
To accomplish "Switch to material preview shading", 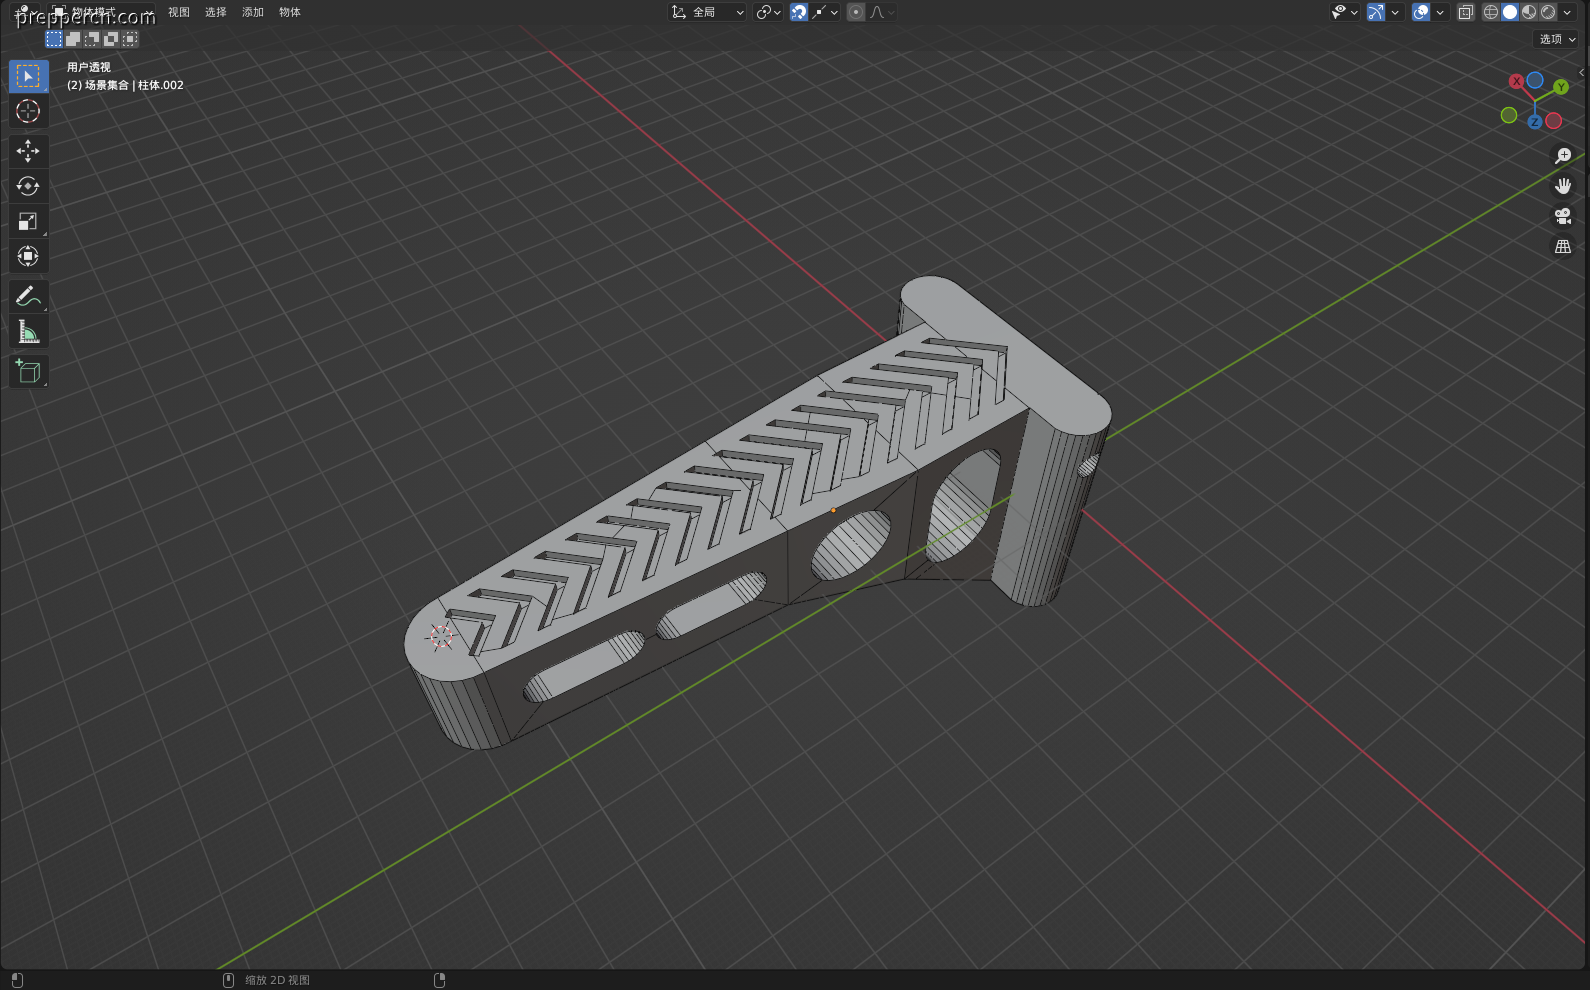I will 1529,12.
